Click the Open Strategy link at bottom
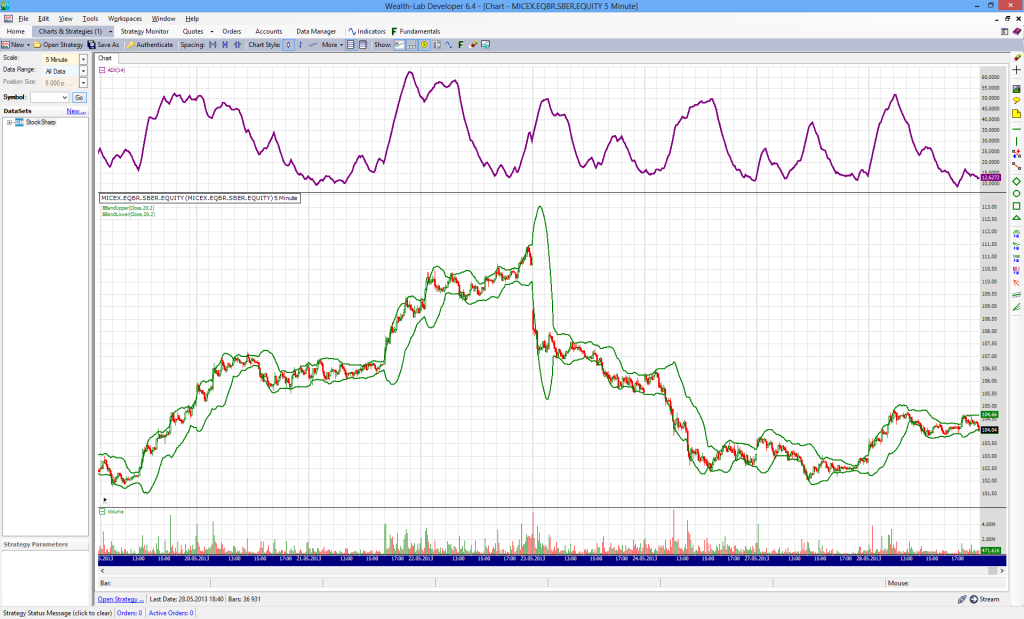Viewport: 1024px width, 619px height. [119, 599]
